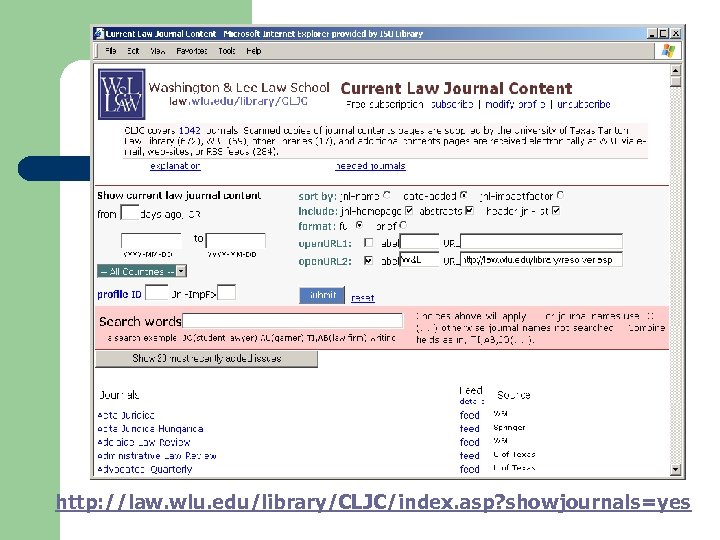Click the W&L Law logo image
720x540 pixels.
[x=122, y=94]
